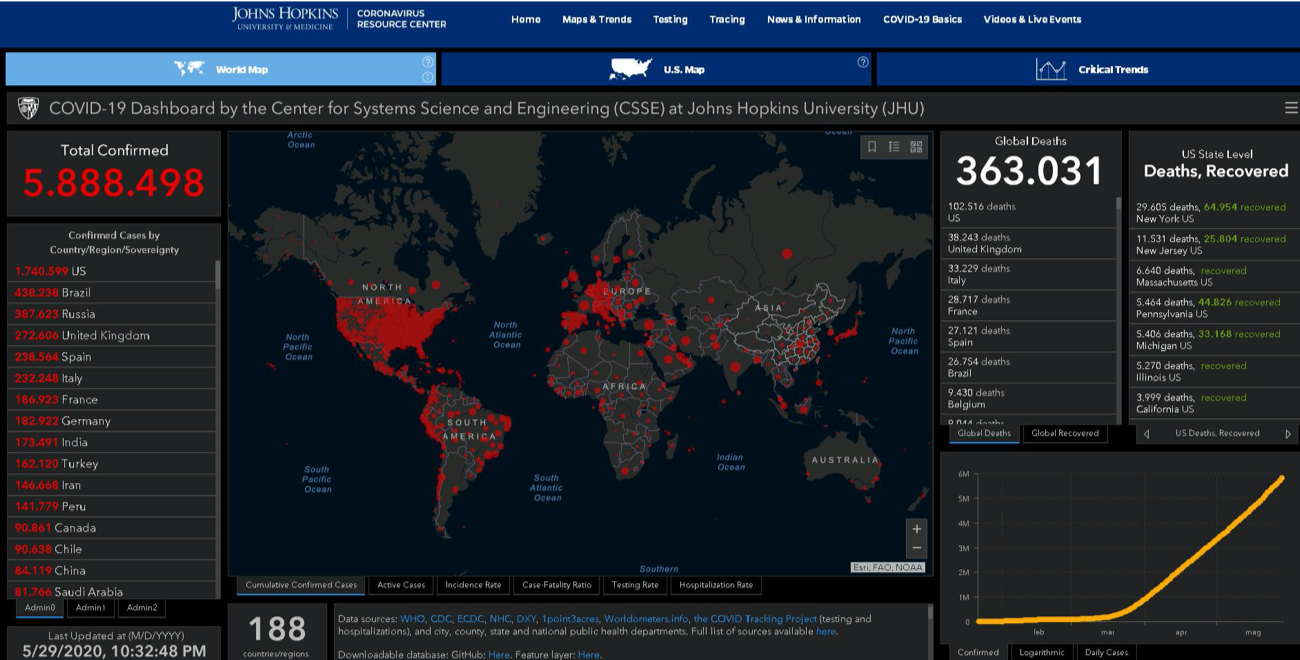This screenshot has width=1300, height=660.
Task: Click the world map globe icon
Action: tap(189, 69)
